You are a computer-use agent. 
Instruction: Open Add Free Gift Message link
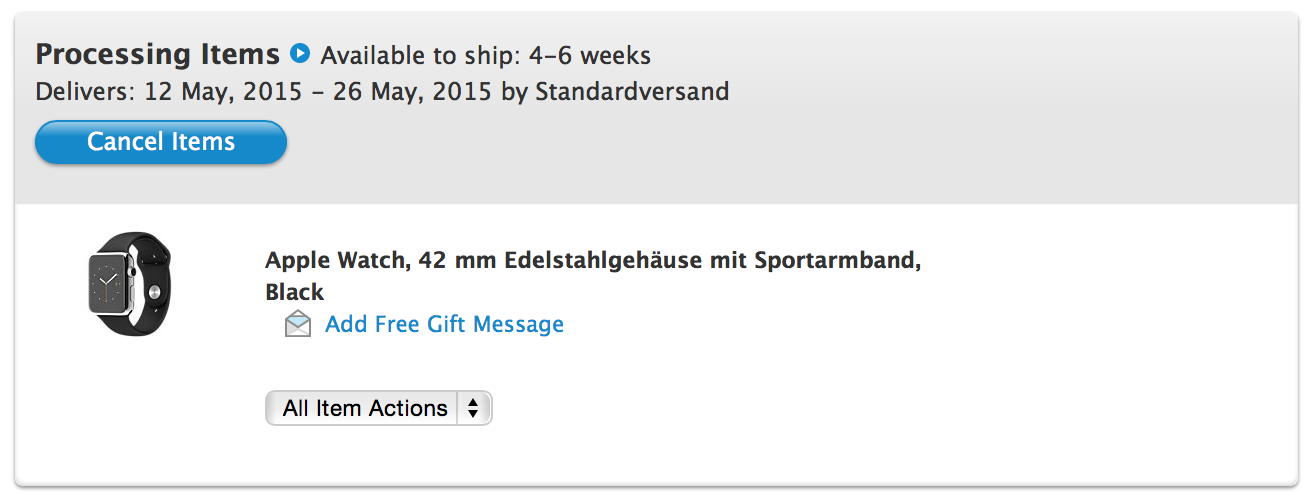[x=444, y=324]
